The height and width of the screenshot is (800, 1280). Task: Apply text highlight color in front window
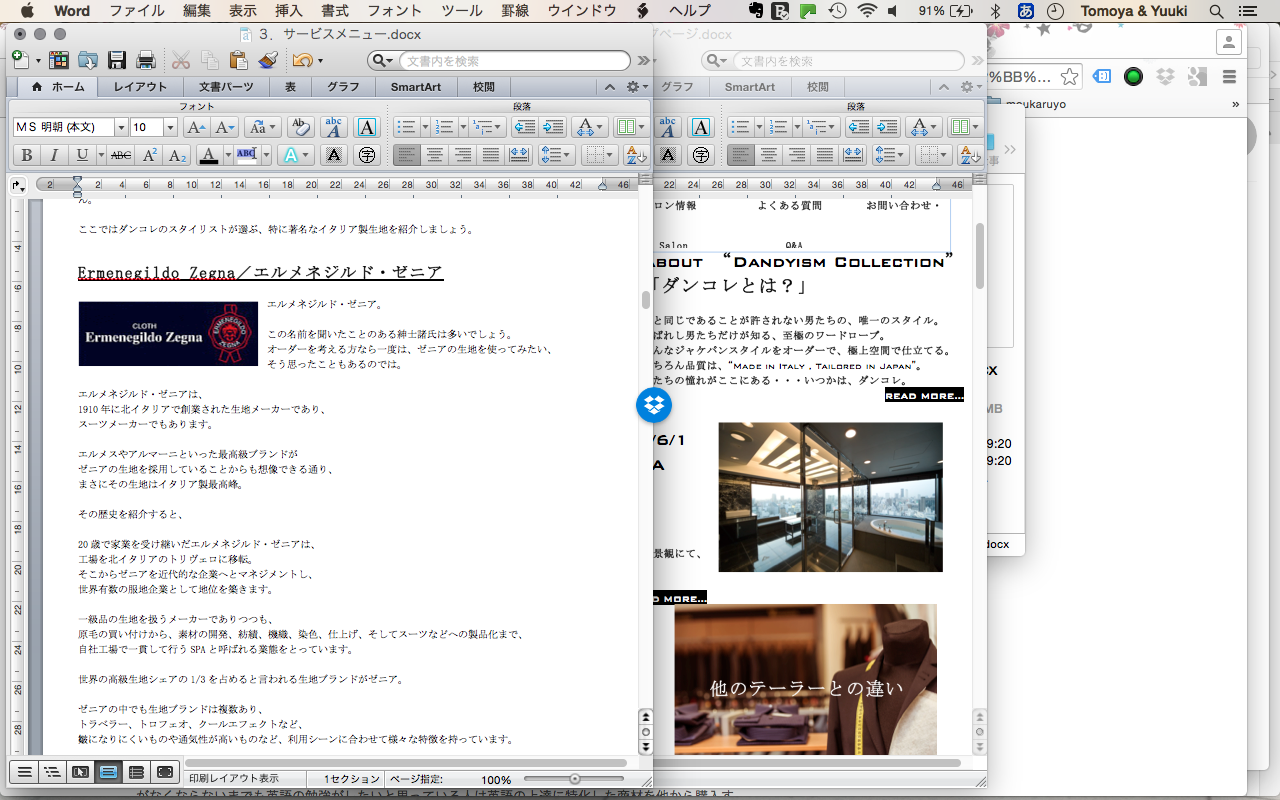pyautogui.click(x=247, y=155)
